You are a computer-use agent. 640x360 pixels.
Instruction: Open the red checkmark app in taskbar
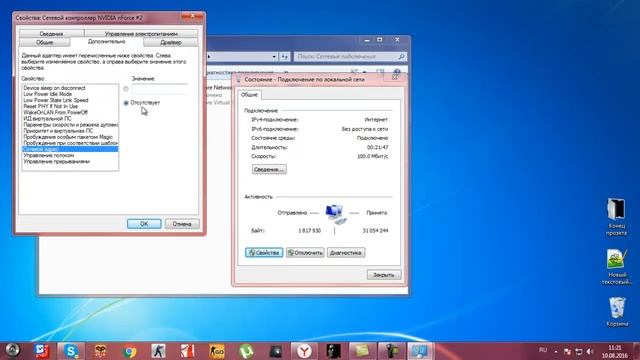(42, 351)
